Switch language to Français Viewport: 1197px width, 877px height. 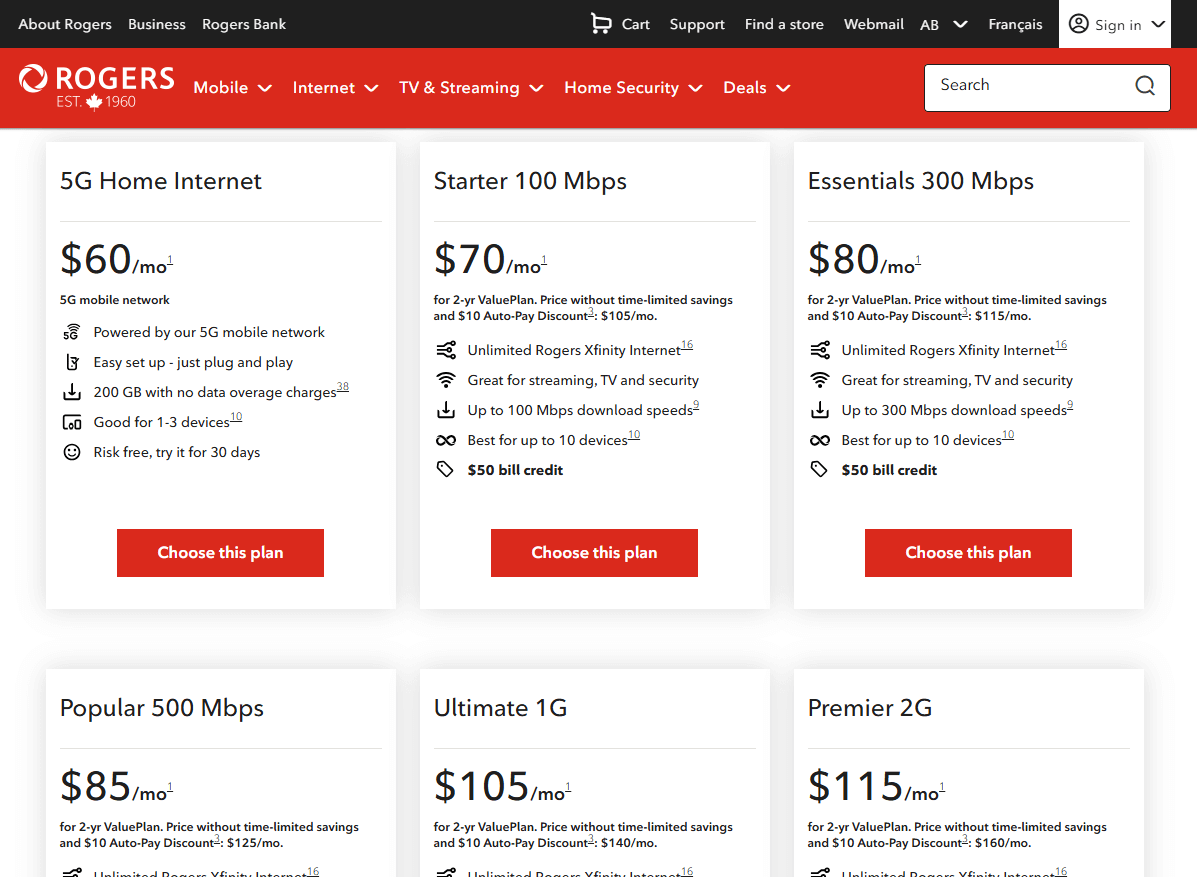coord(1015,24)
